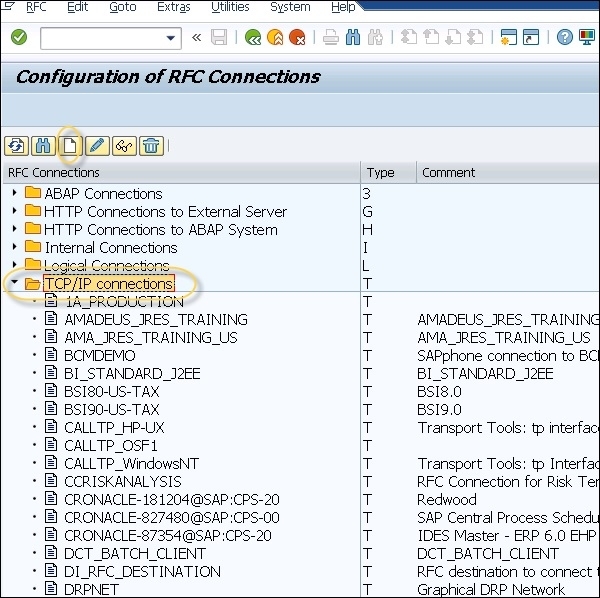This screenshot has width=600, height=598.
Task: Expand HTTP Connections to ABAP System
Action: pyautogui.click(x=15, y=228)
